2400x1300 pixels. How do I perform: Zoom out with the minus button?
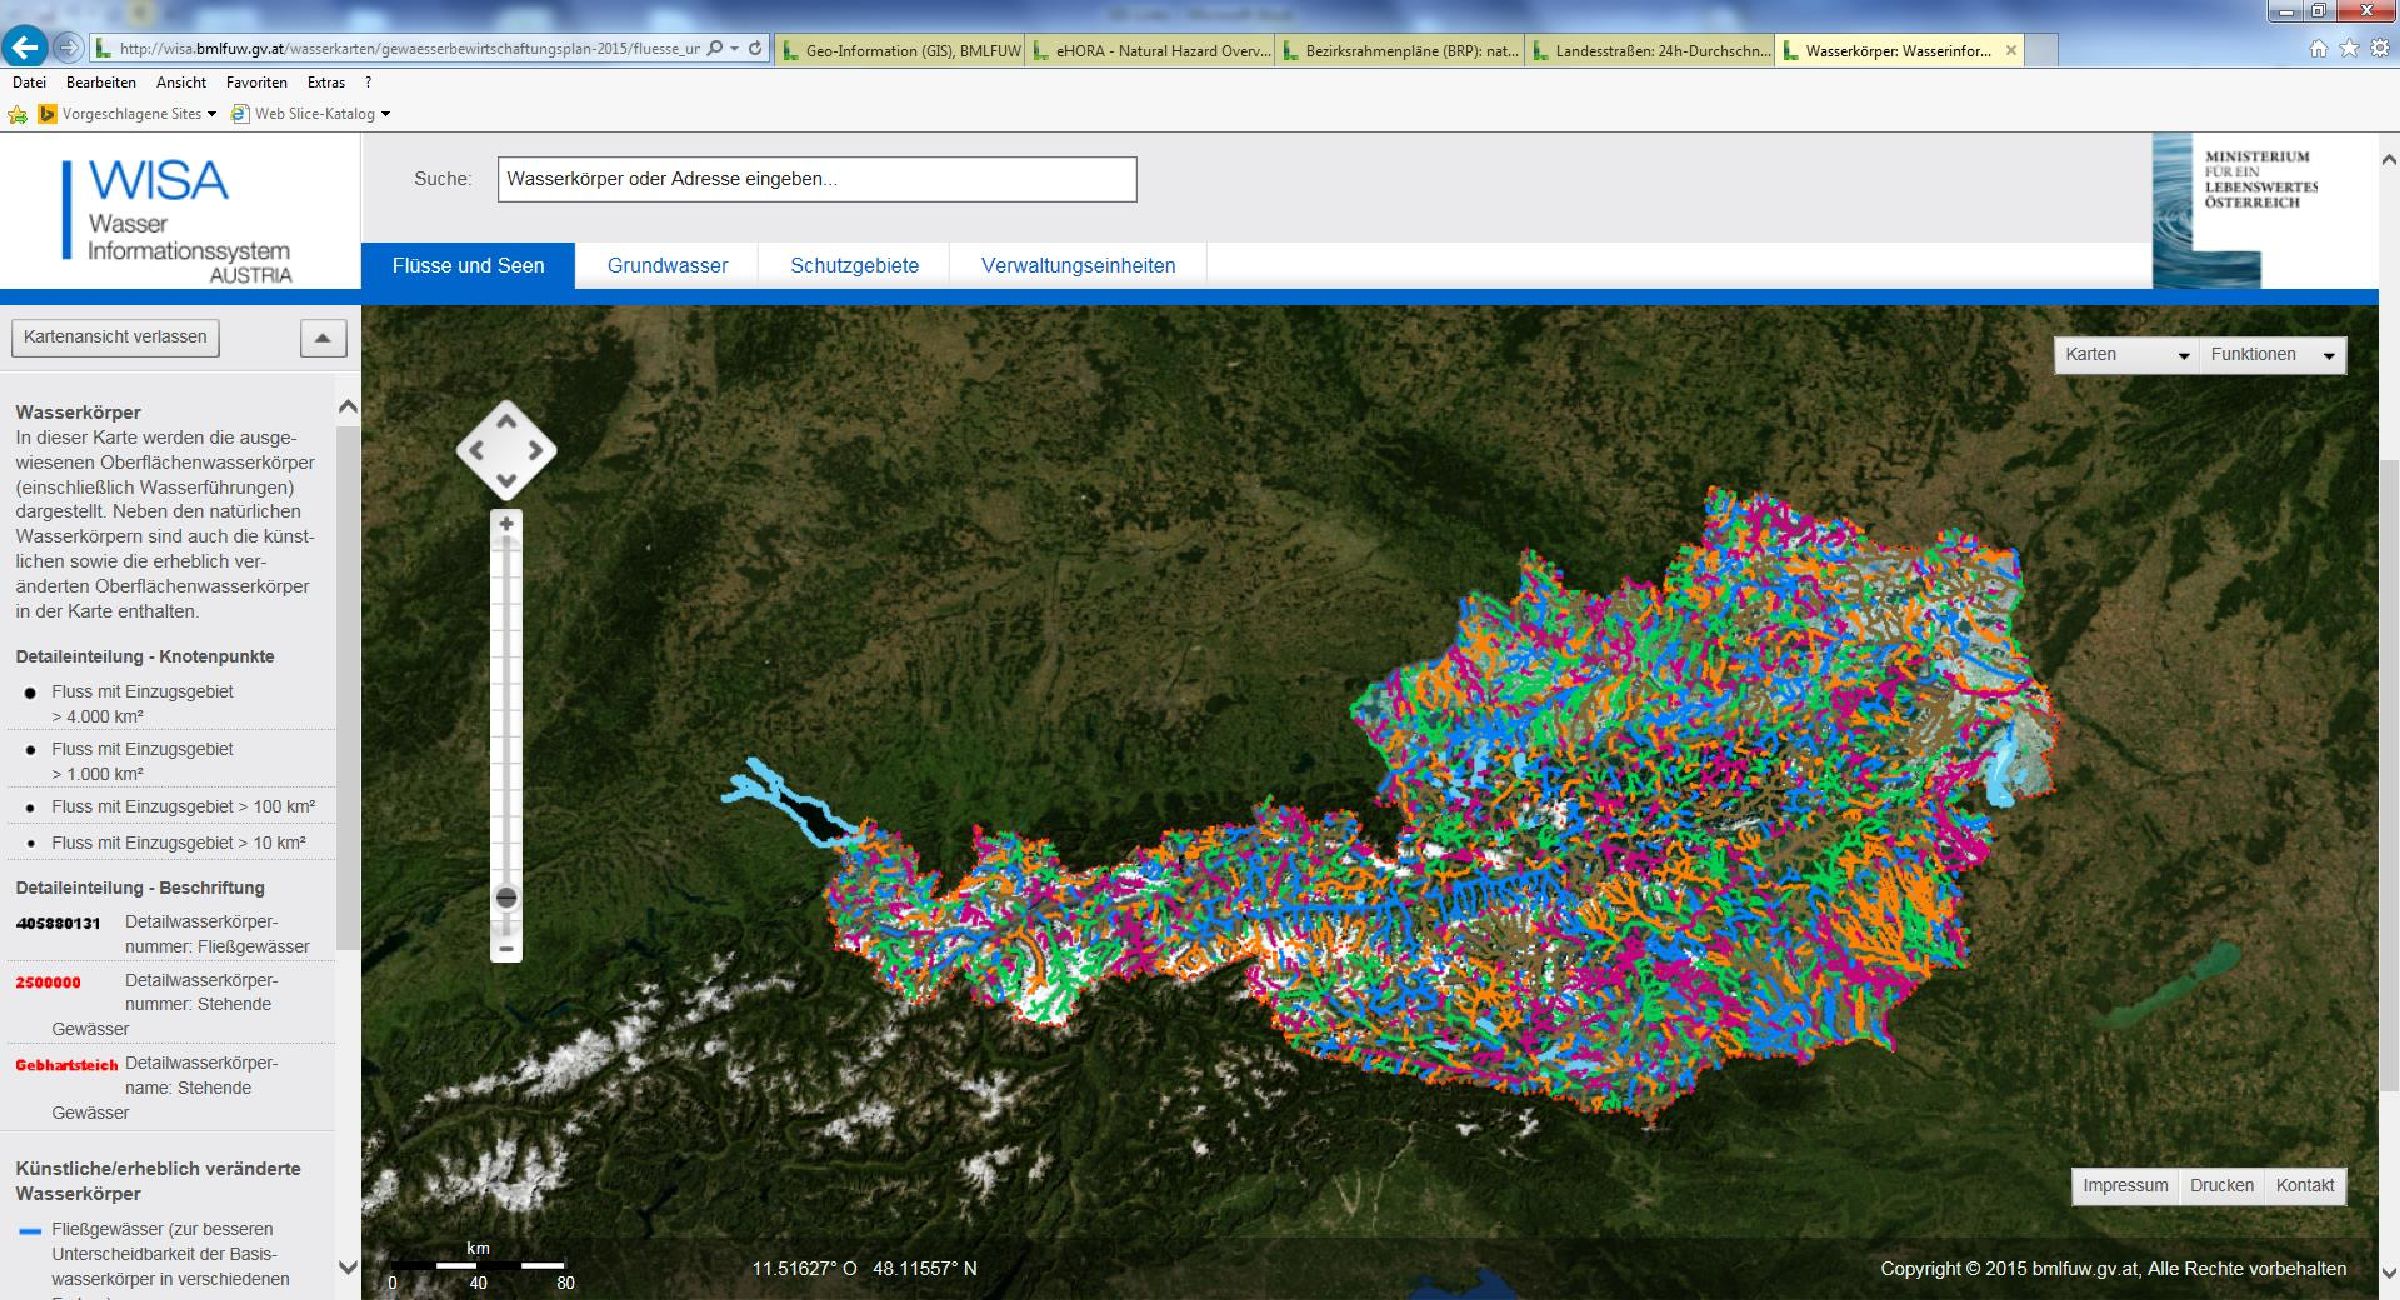(506, 948)
